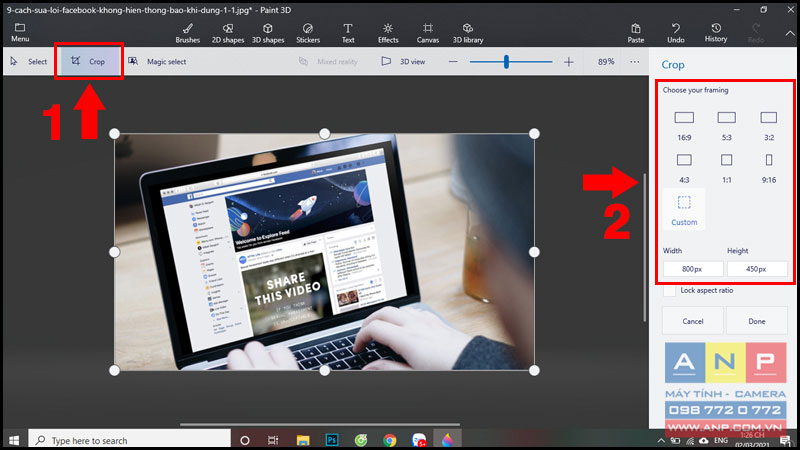The width and height of the screenshot is (800, 450).
Task: Open the Effects panel
Action: coord(388,33)
